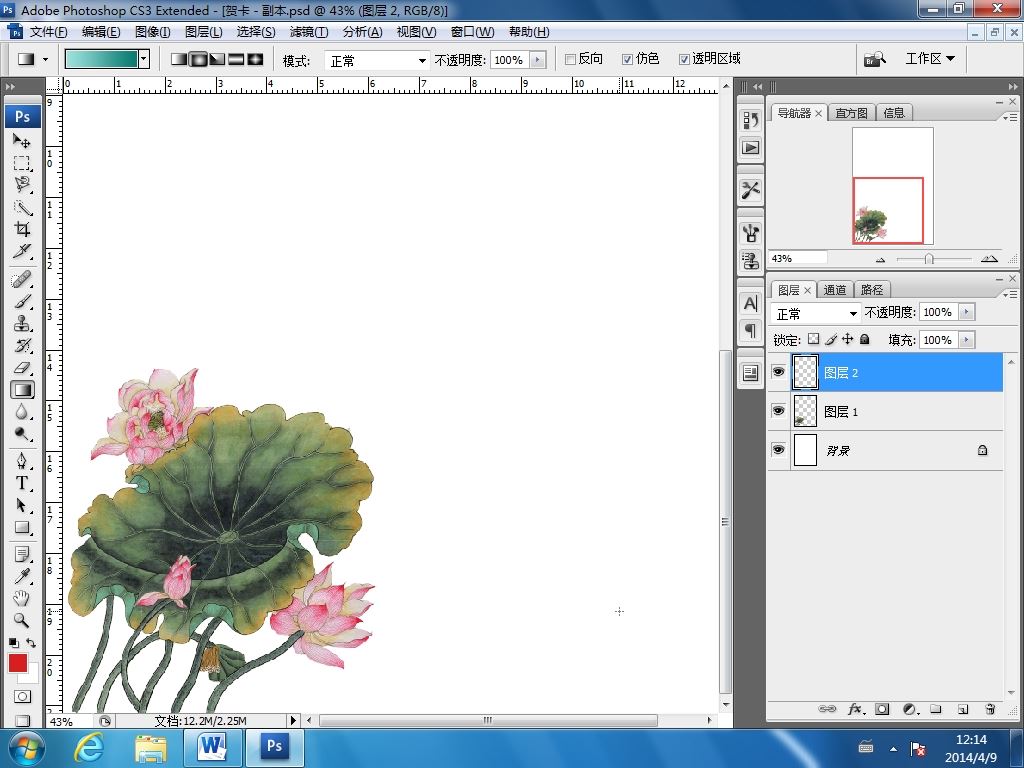The width and height of the screenshot is (1024, 768).
Task: Switch to the 通道 (Channels) tab
Action: (835, 290)
